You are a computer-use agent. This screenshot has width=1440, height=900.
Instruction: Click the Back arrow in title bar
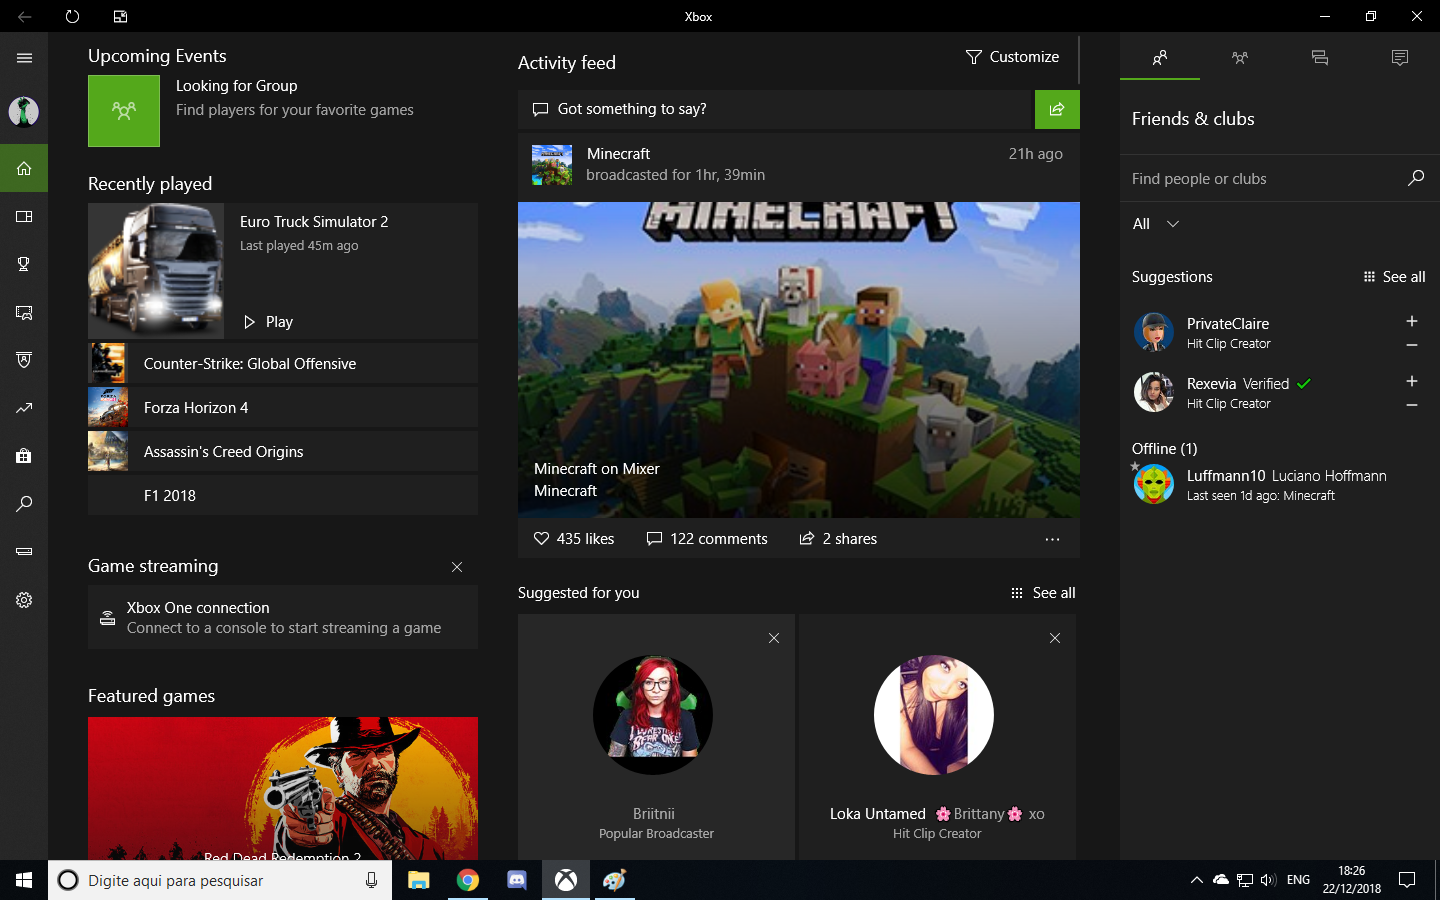point(24,16)
